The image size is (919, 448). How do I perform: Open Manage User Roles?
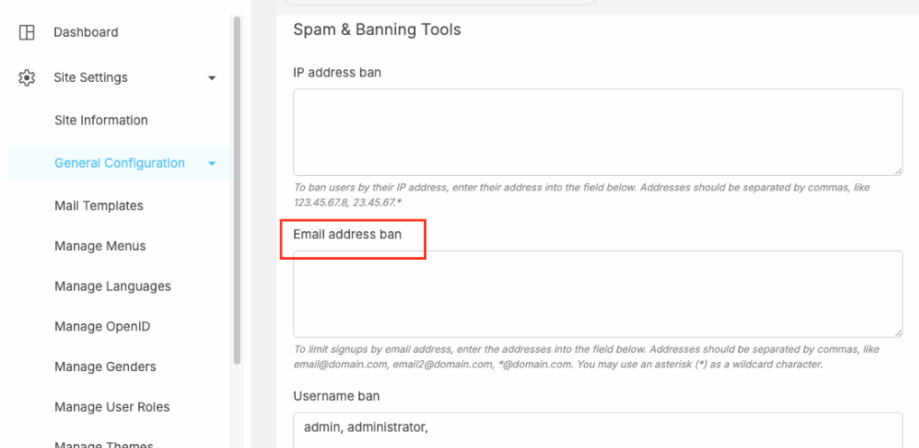click(112, 407)
